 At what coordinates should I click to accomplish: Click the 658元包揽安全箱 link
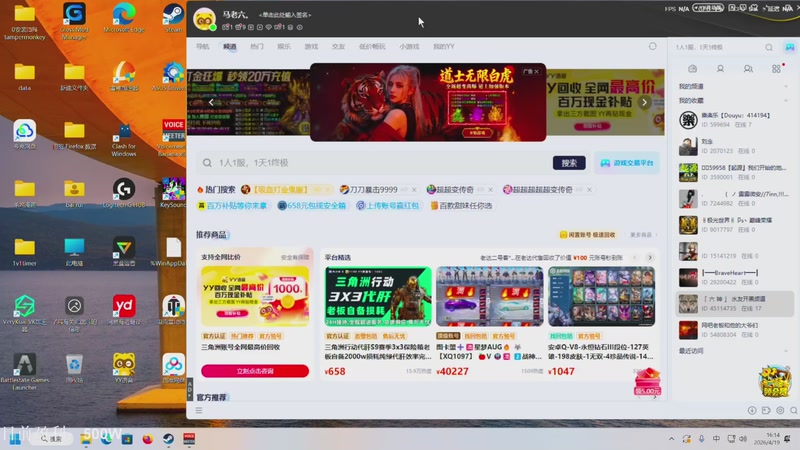point(312,206)
